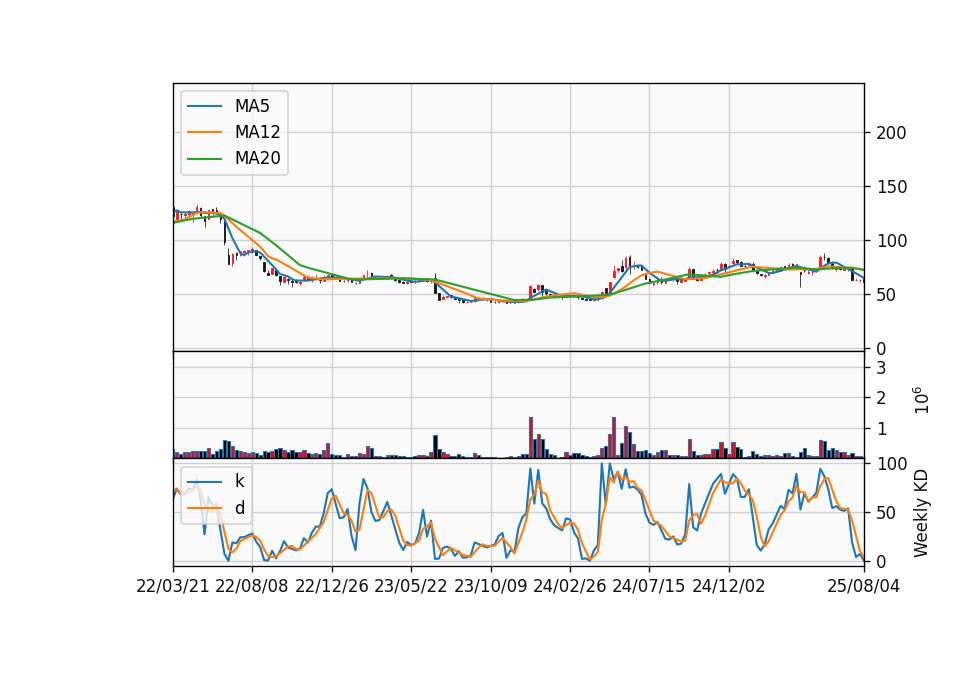Viewport: 960px width, 690px height.
Task: Click the 200 price axis tick label
Action: (891, 133)
